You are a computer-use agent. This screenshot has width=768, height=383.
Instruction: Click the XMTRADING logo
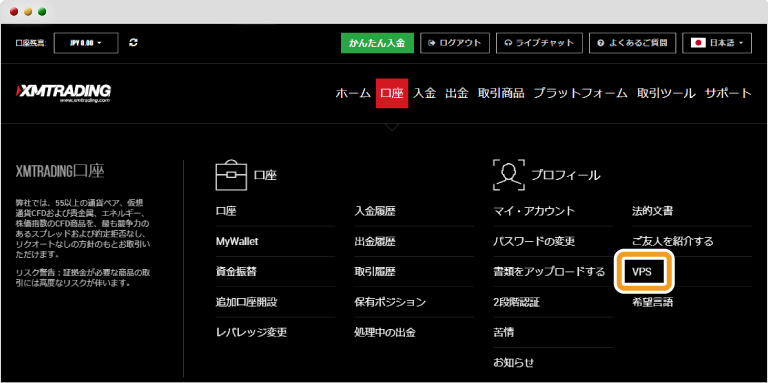click(x=64, y=93)
